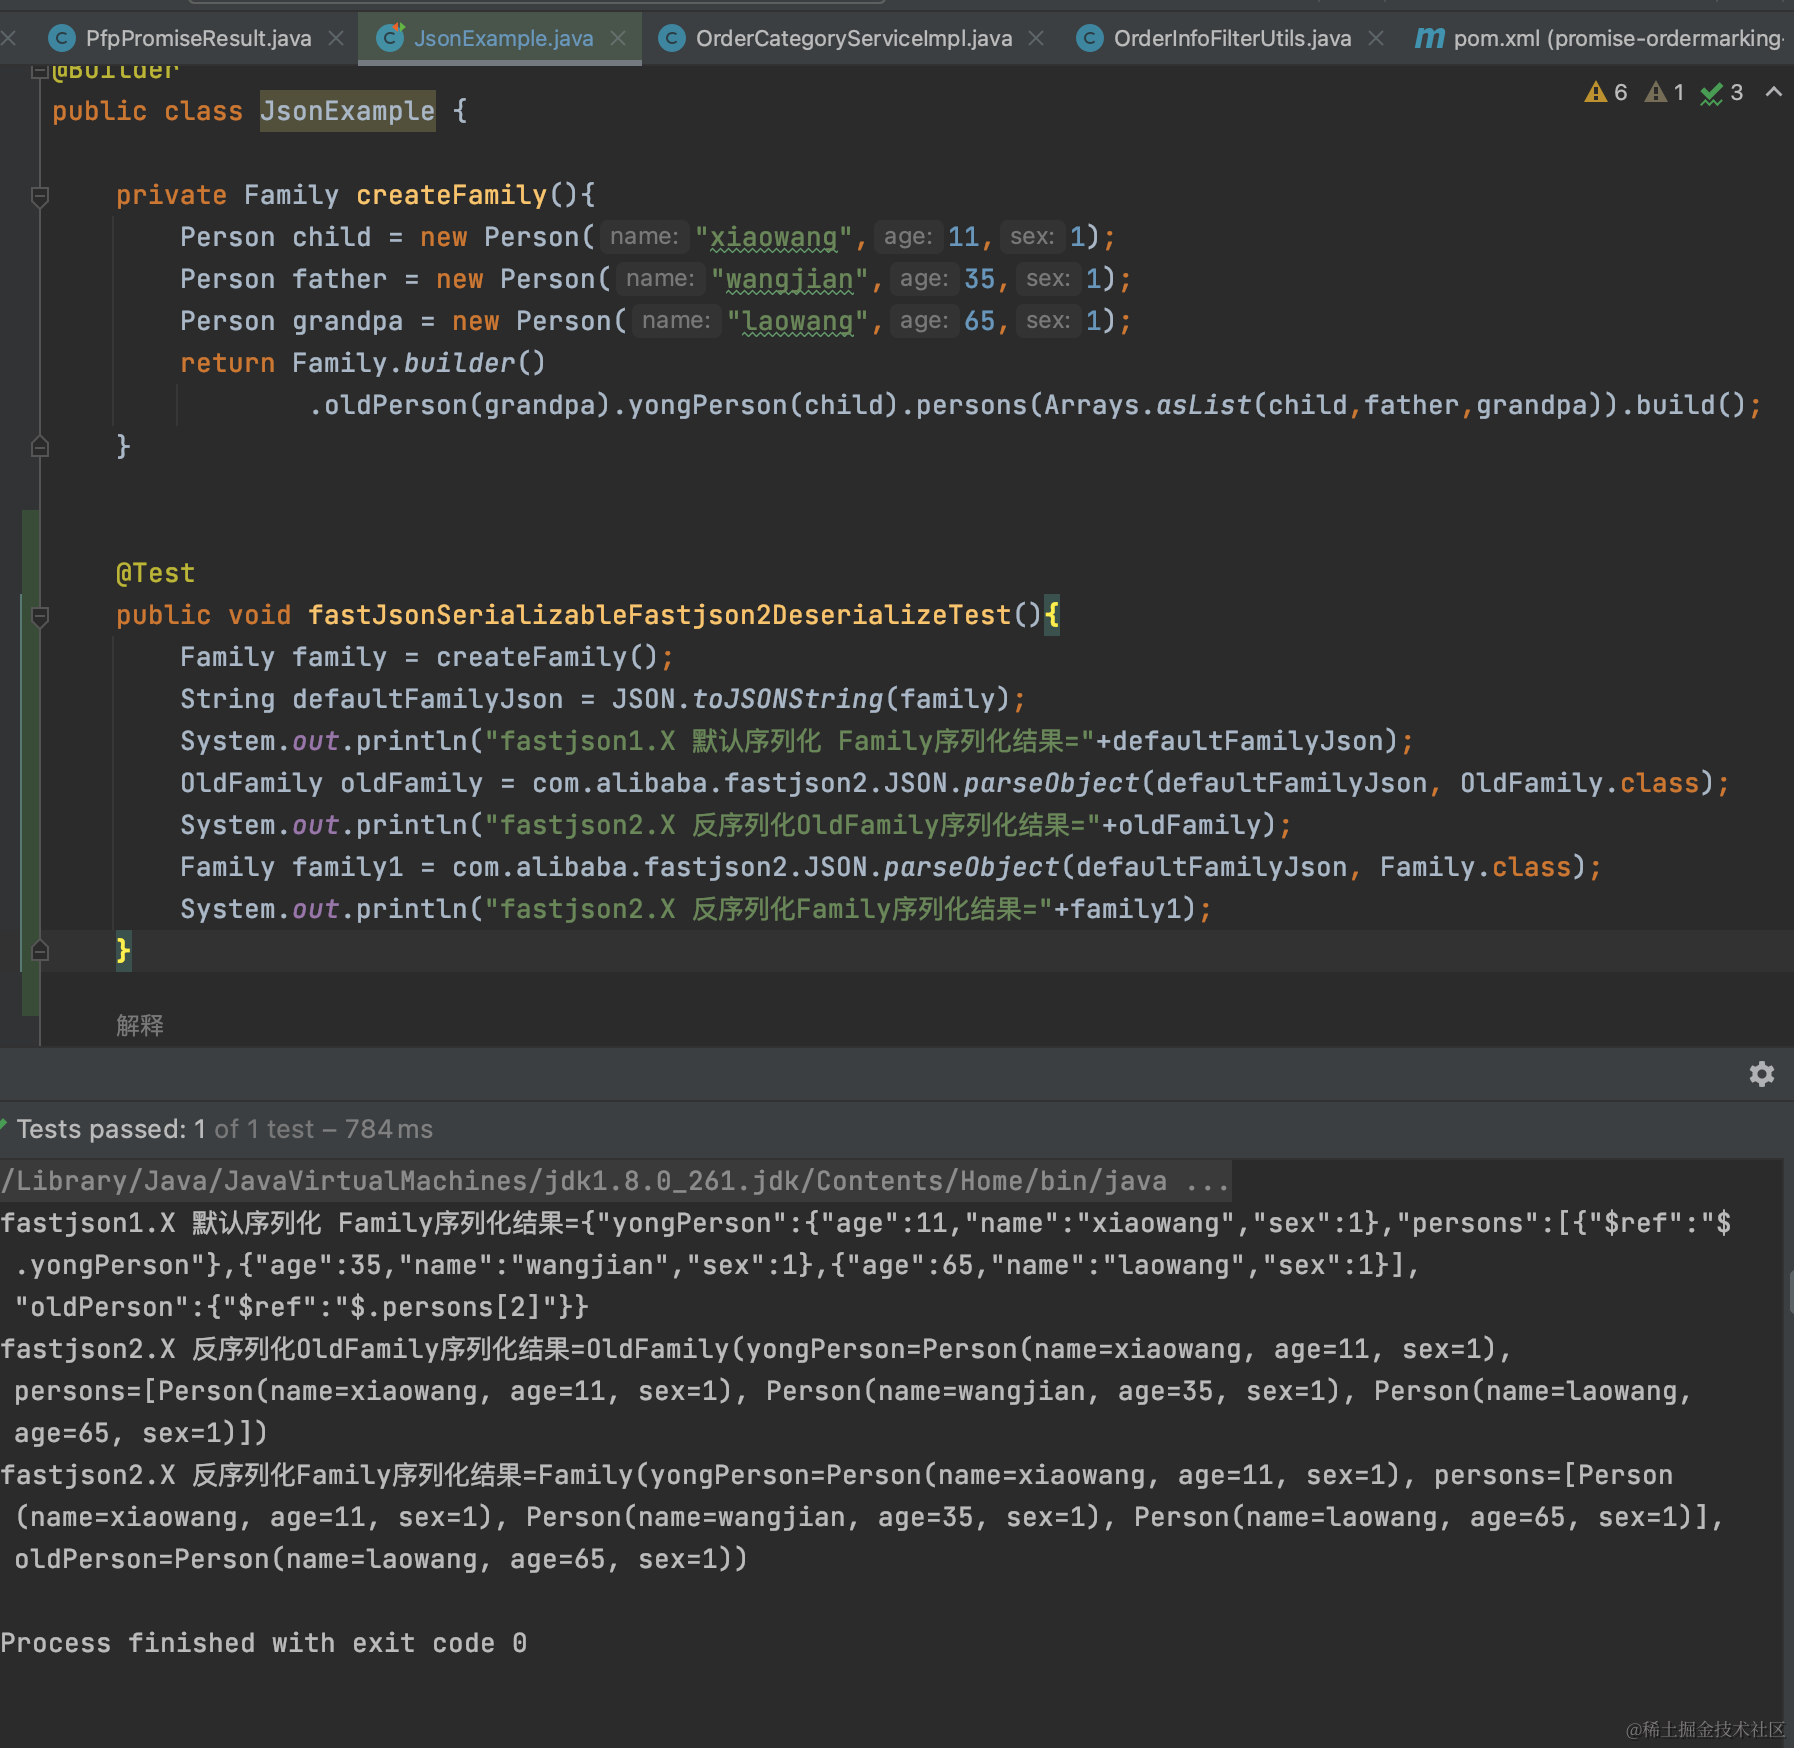Open the test runner settings gear
Screen dimensions: 1794x1748
click(1762, 1074)
